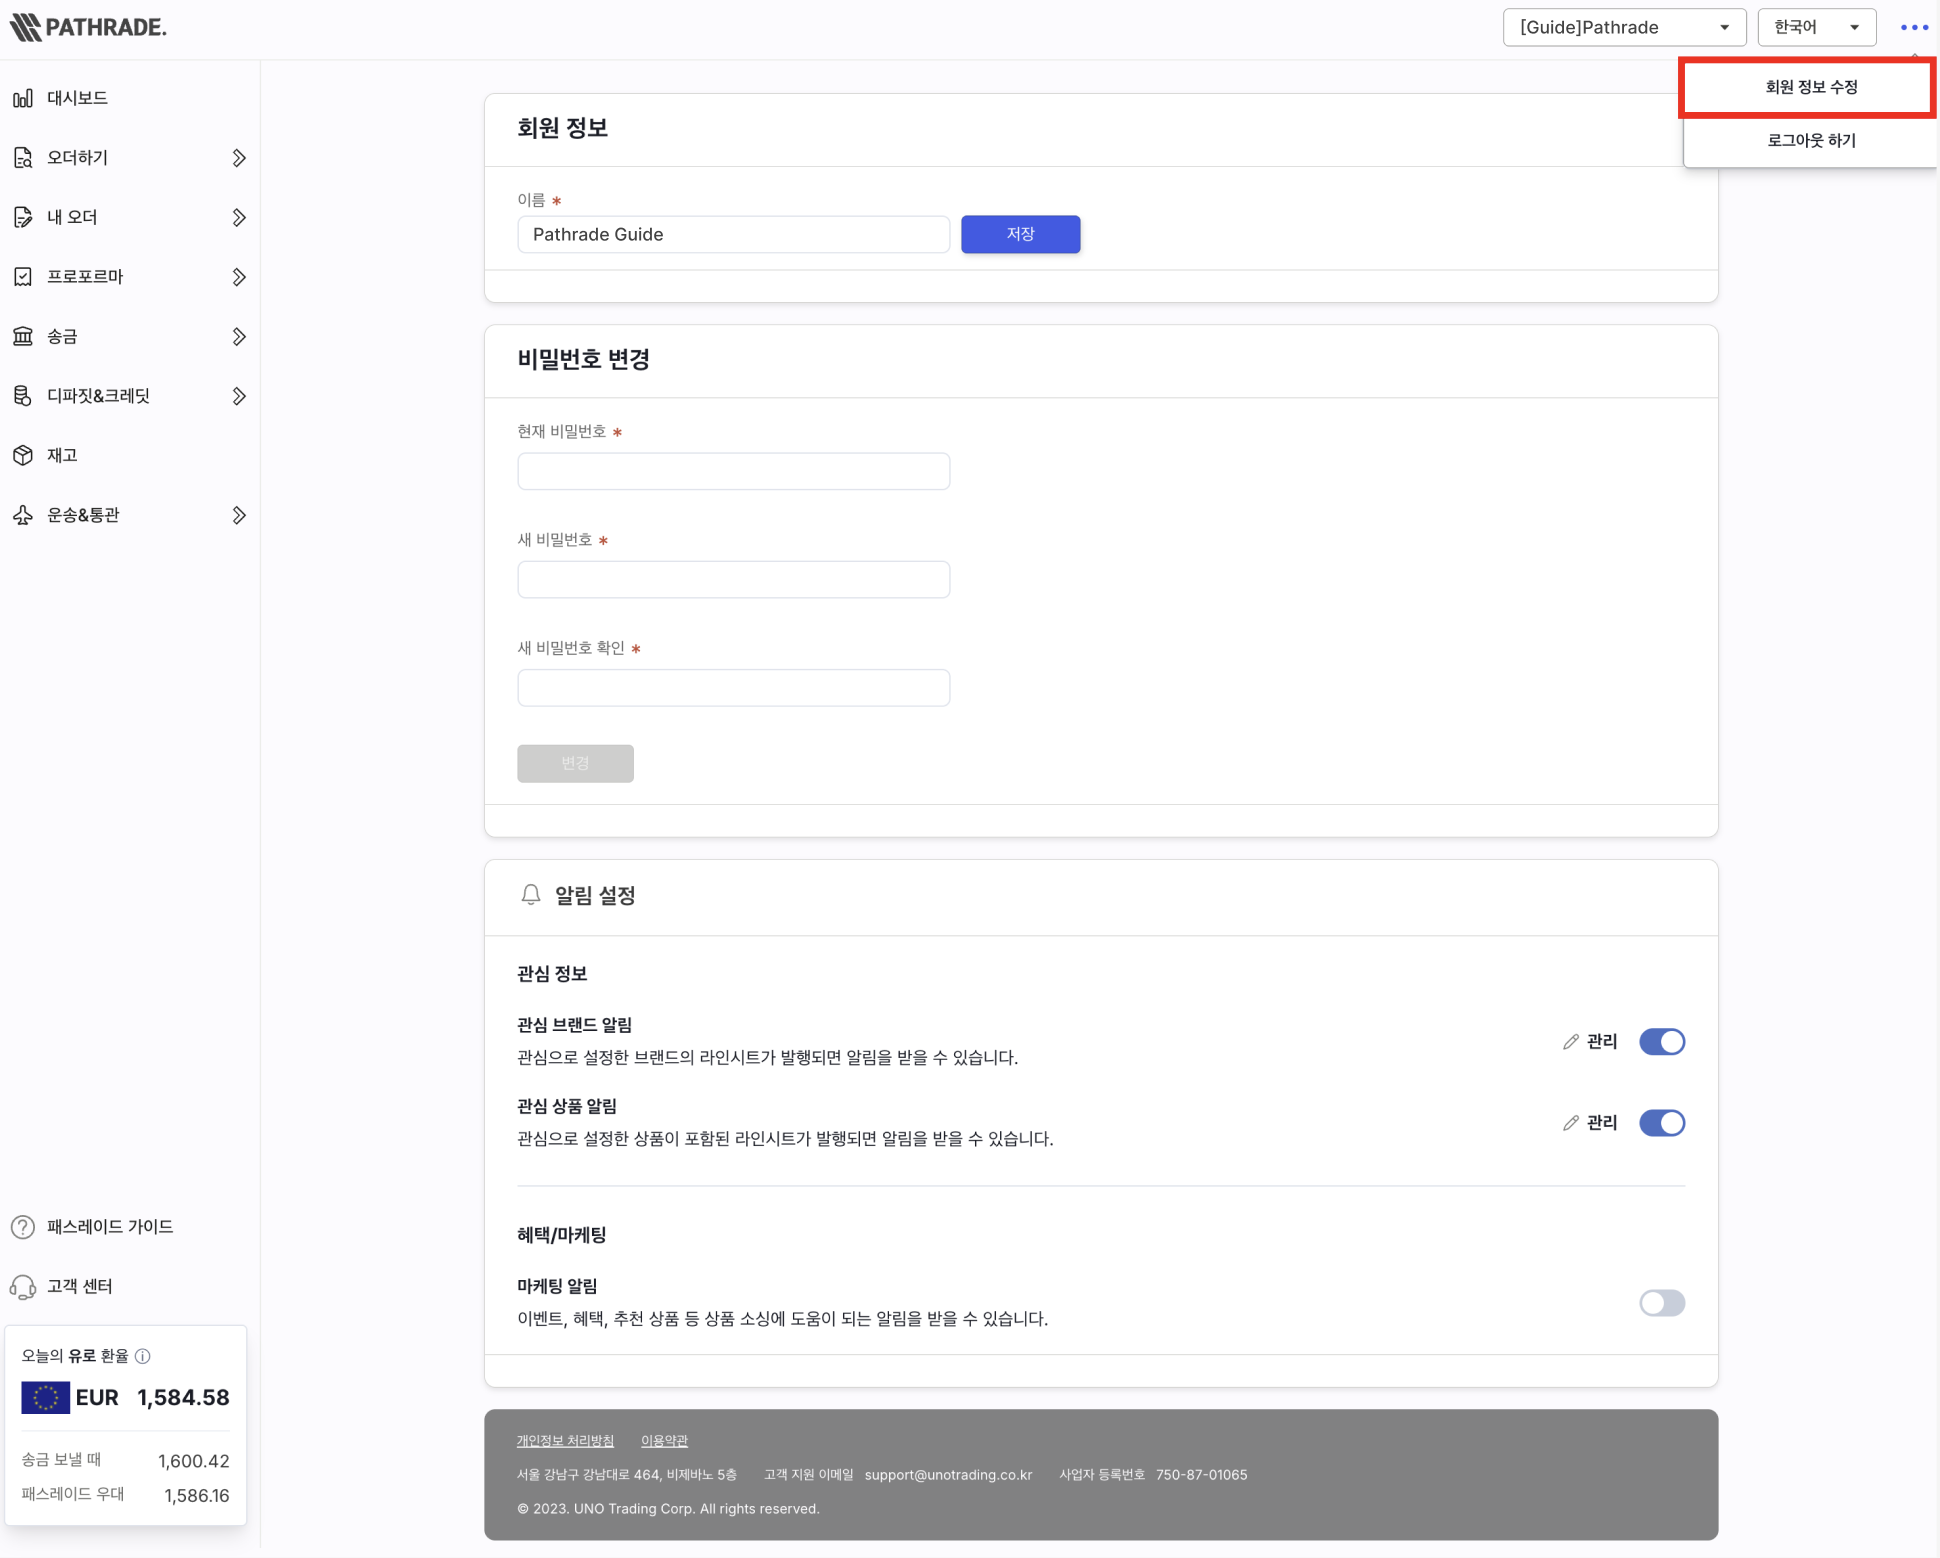This screenshot has height=1558, width=1940.
Task: Click the three-dot more menu icon
Action: coord(1914,28)
